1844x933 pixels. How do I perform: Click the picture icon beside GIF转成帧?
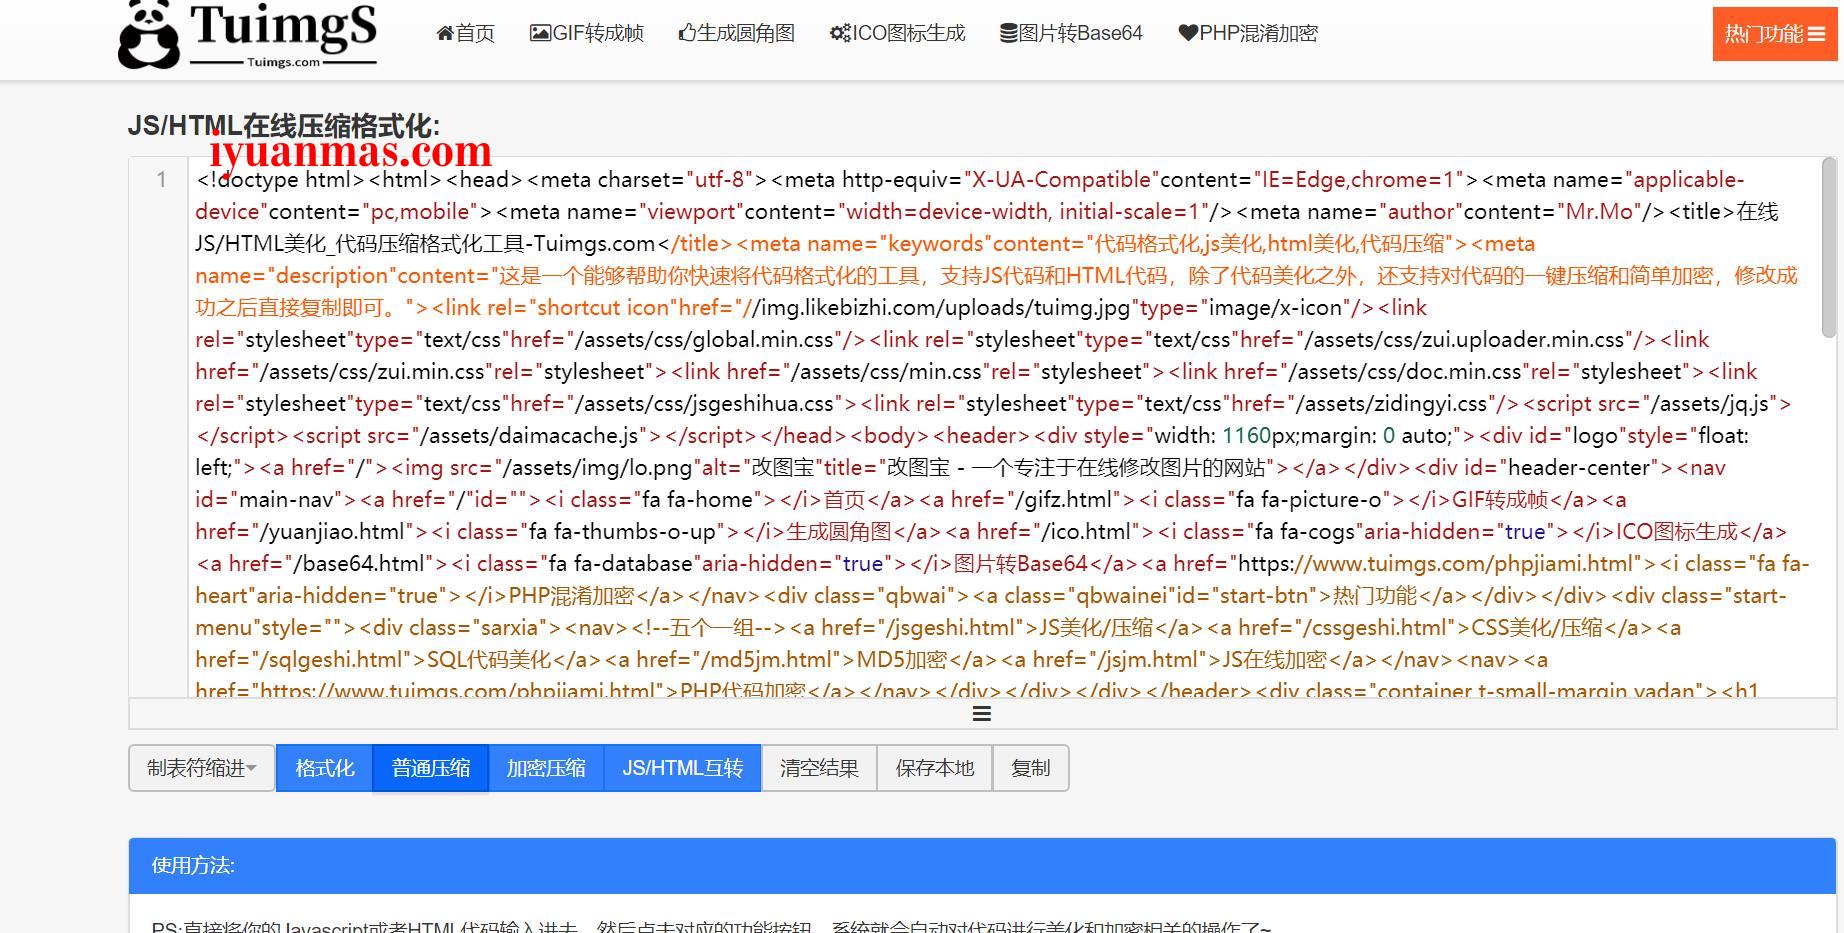pyautogui.click(x=540, y=33)
